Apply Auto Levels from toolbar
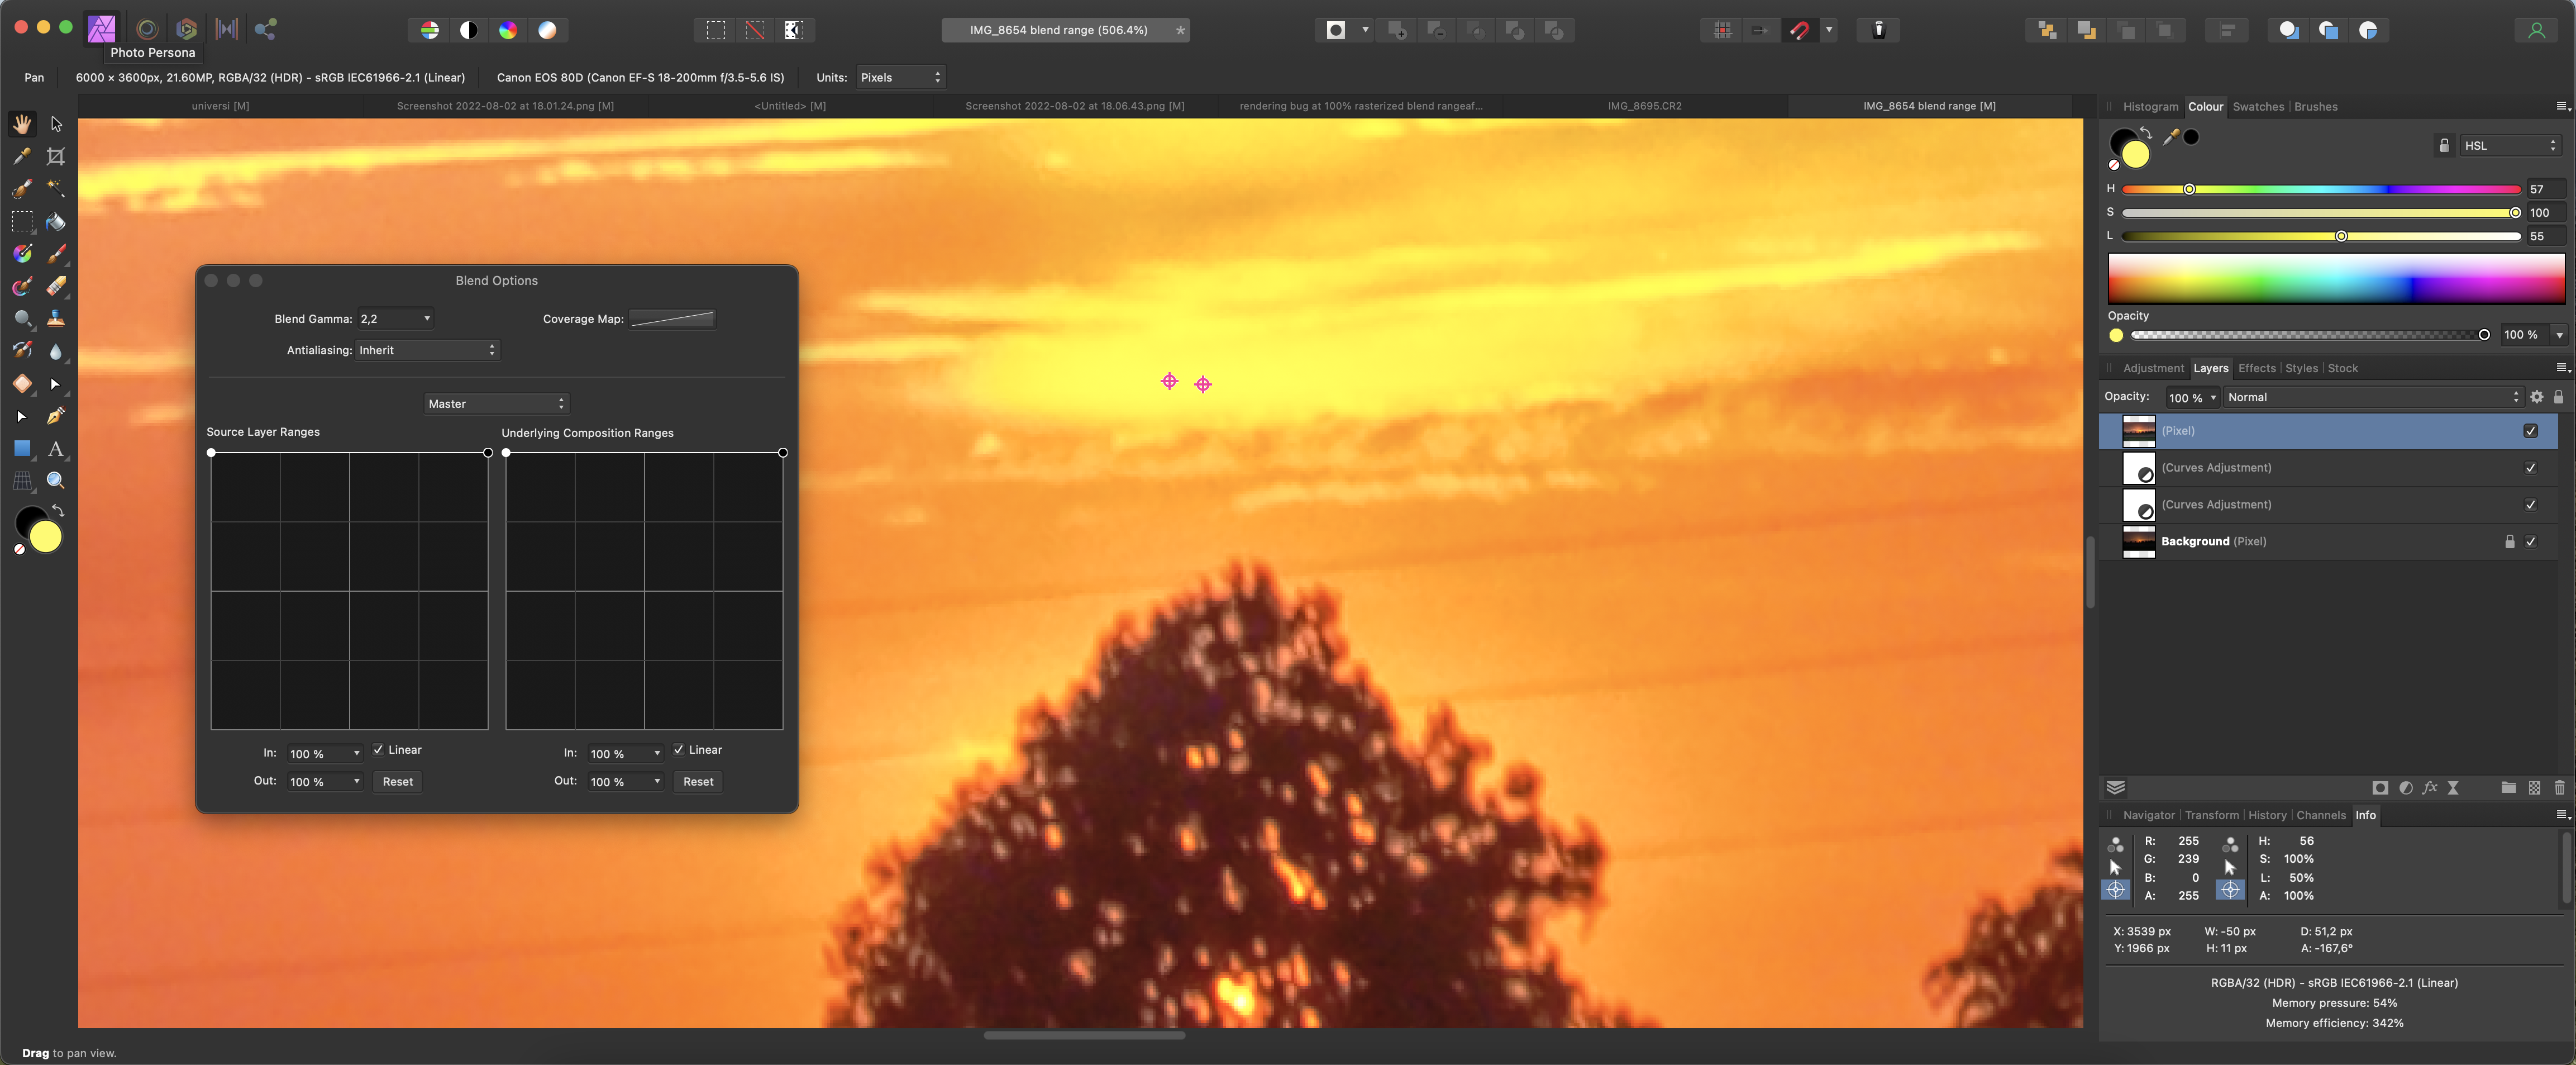The width and height of the screenshot is (2576, 1065). [429, 30]
